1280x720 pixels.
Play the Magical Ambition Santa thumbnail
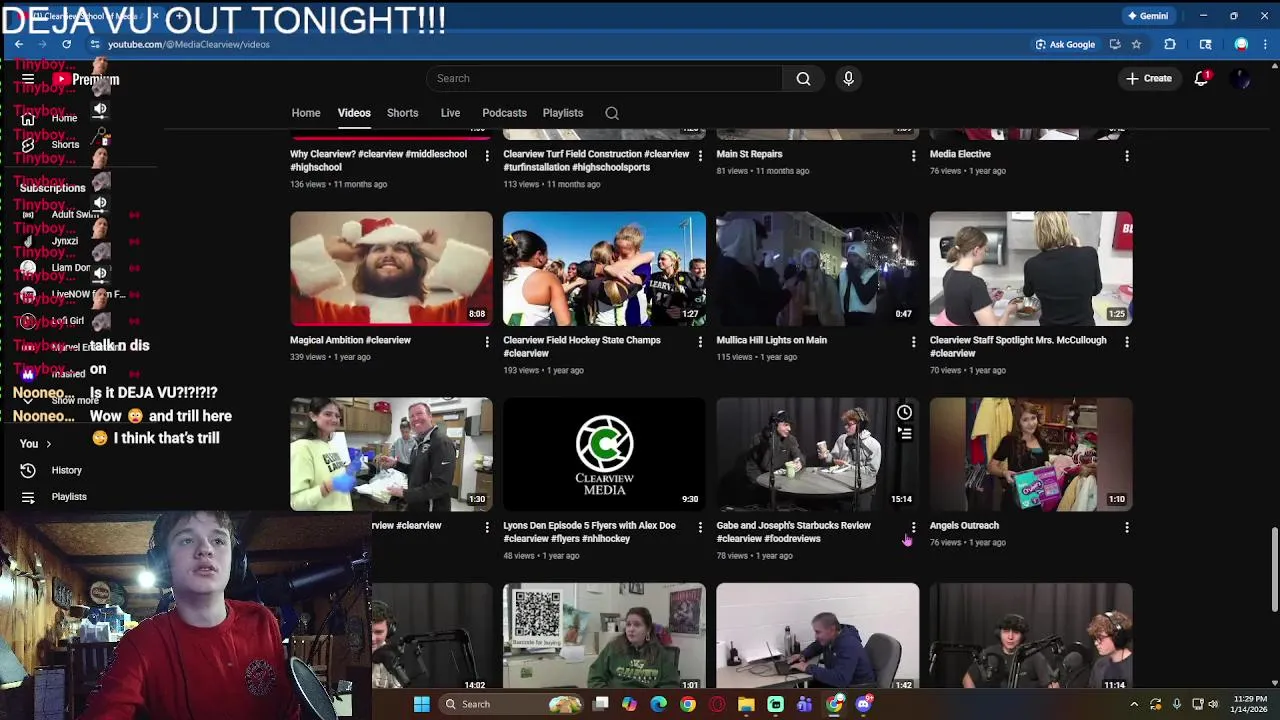[391, 268]
